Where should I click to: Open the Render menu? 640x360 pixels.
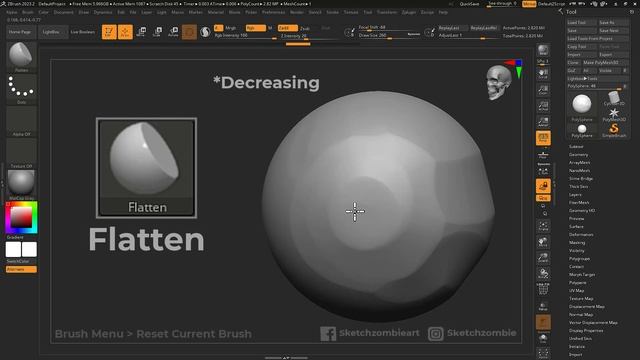tap(297, 12)
